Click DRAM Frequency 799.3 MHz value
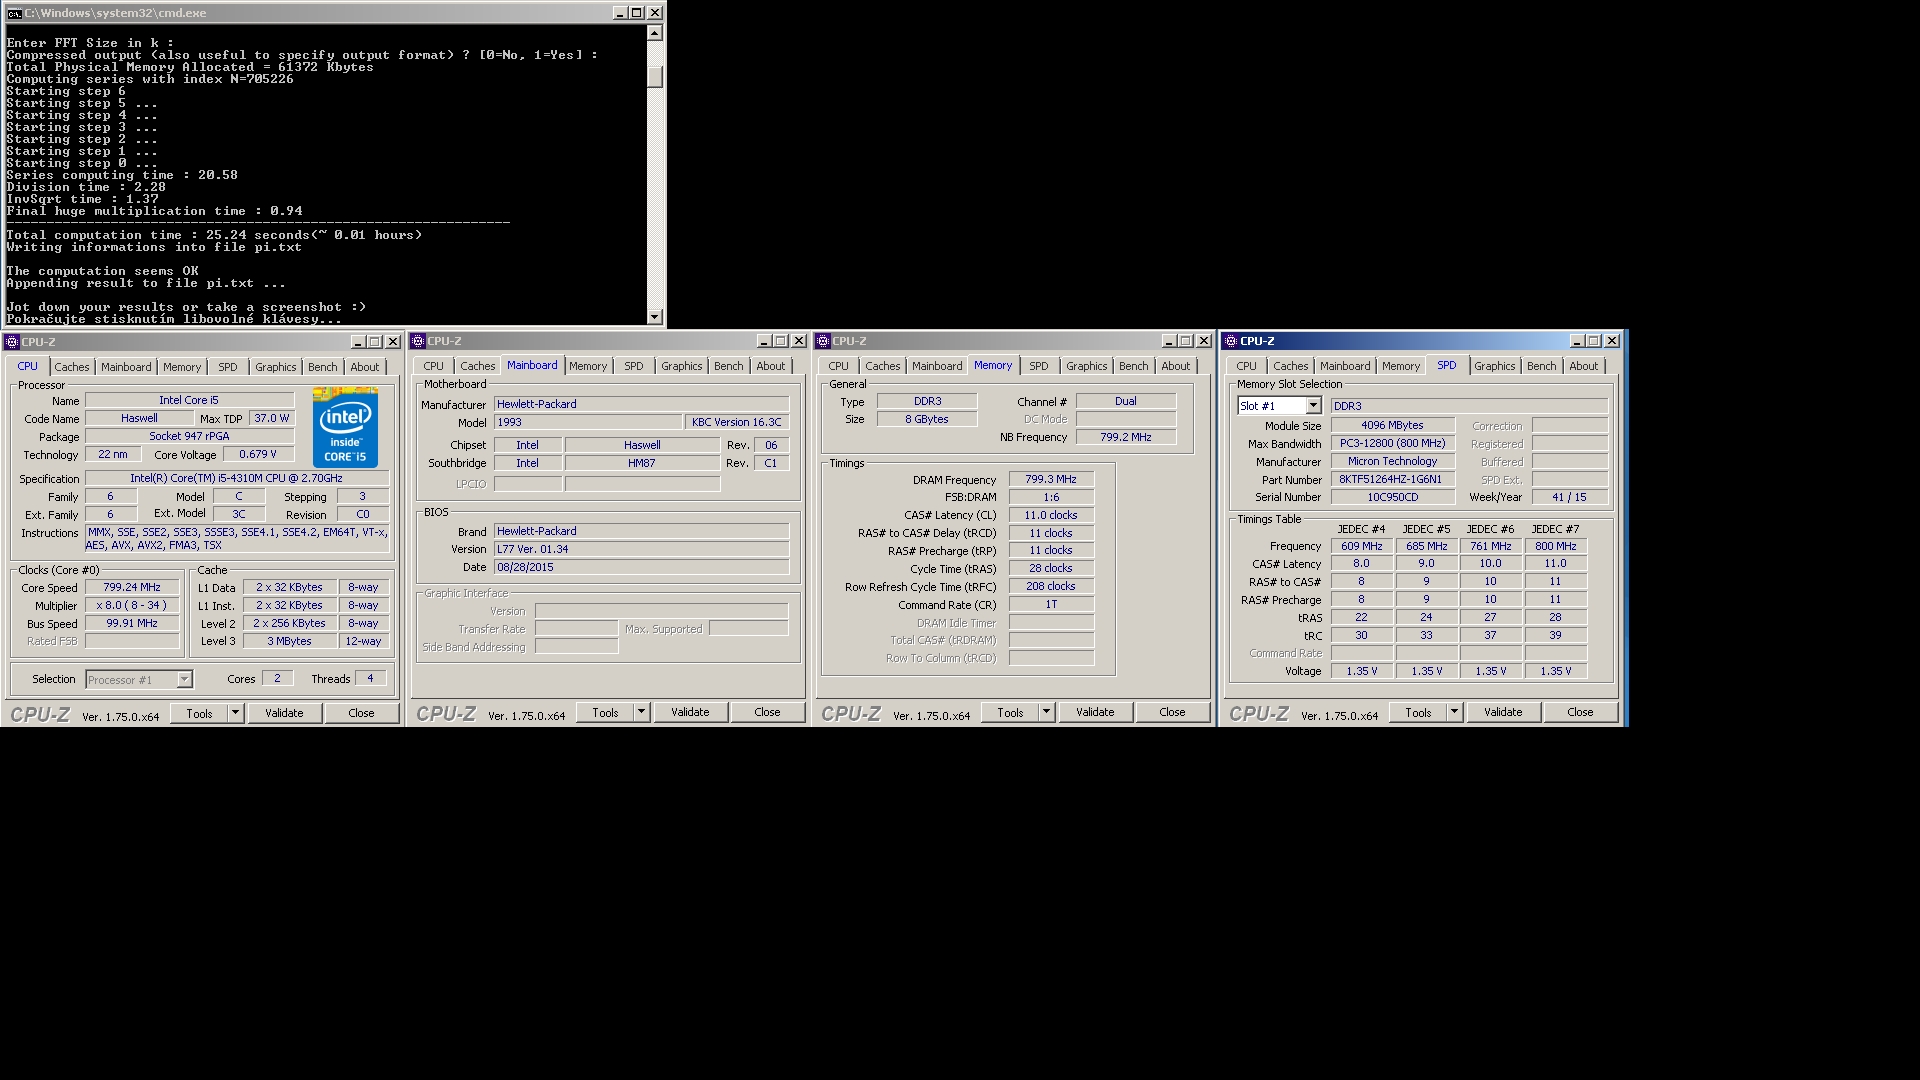The width and height of the screenshot is (1920, 1080). [x=1051, y=479]
